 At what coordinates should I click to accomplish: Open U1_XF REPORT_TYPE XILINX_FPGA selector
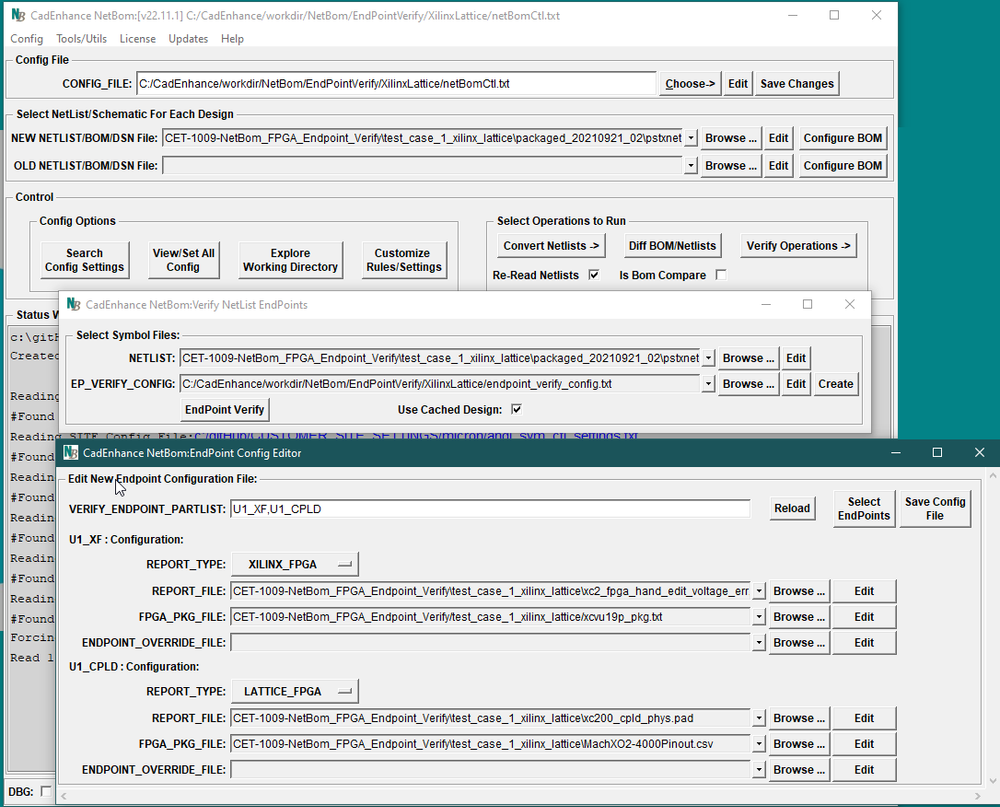[x=295, y=564]
